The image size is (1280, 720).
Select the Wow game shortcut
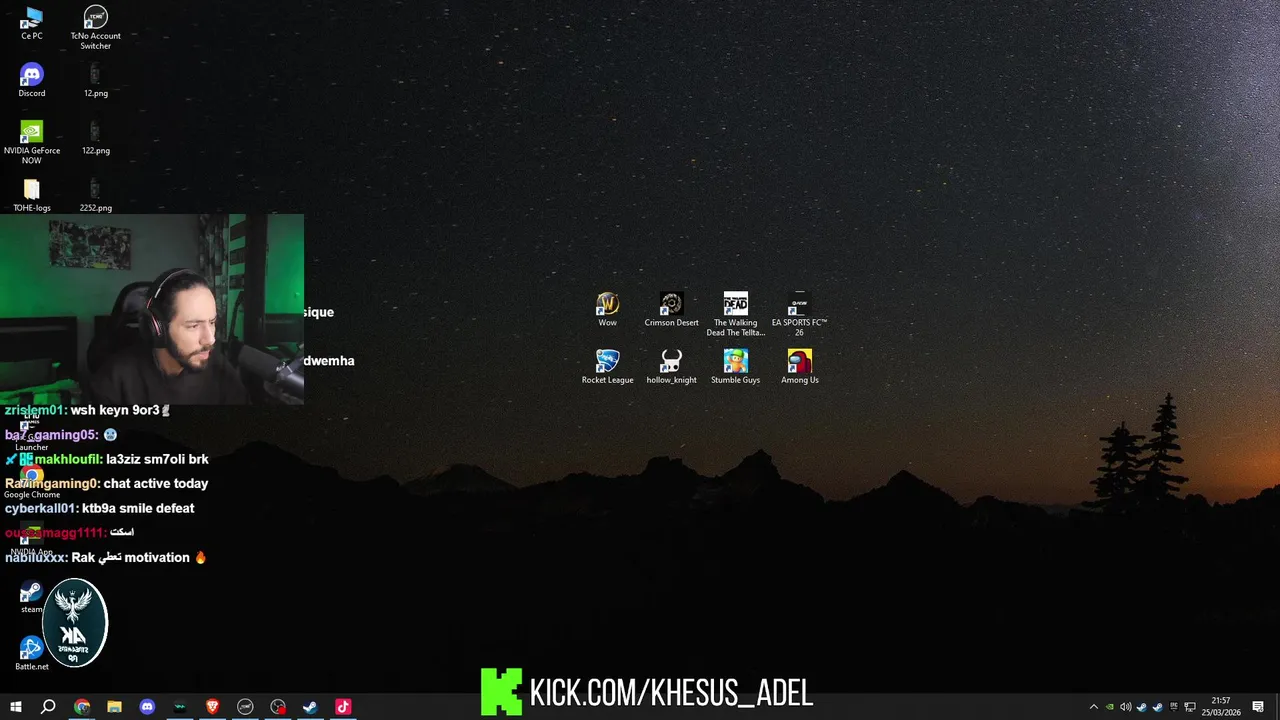607,310
